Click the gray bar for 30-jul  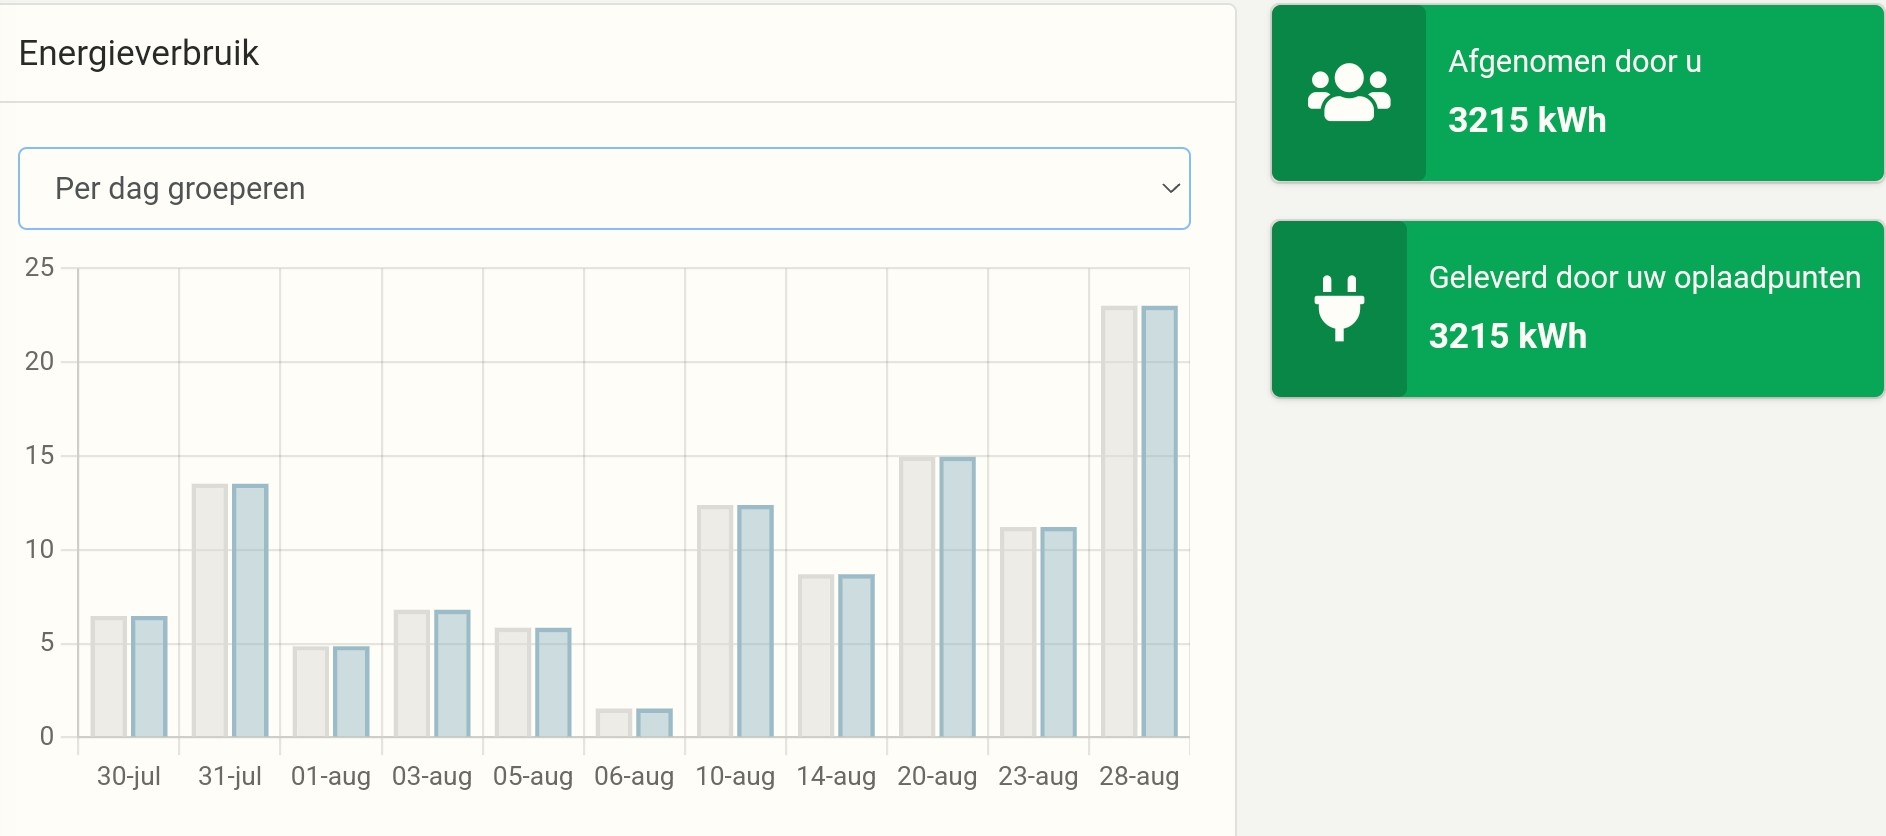coord(108,677)
